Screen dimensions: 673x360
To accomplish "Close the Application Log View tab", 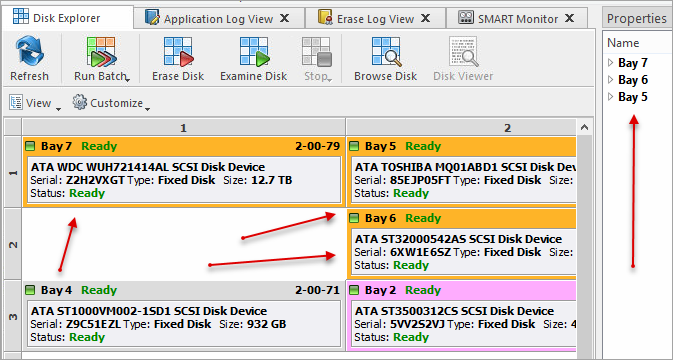I will pos(285,18).
